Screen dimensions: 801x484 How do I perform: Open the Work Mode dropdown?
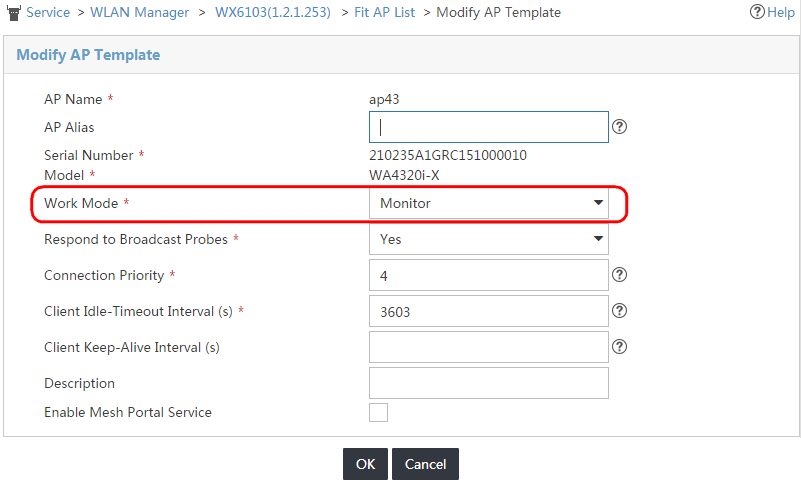489,203
